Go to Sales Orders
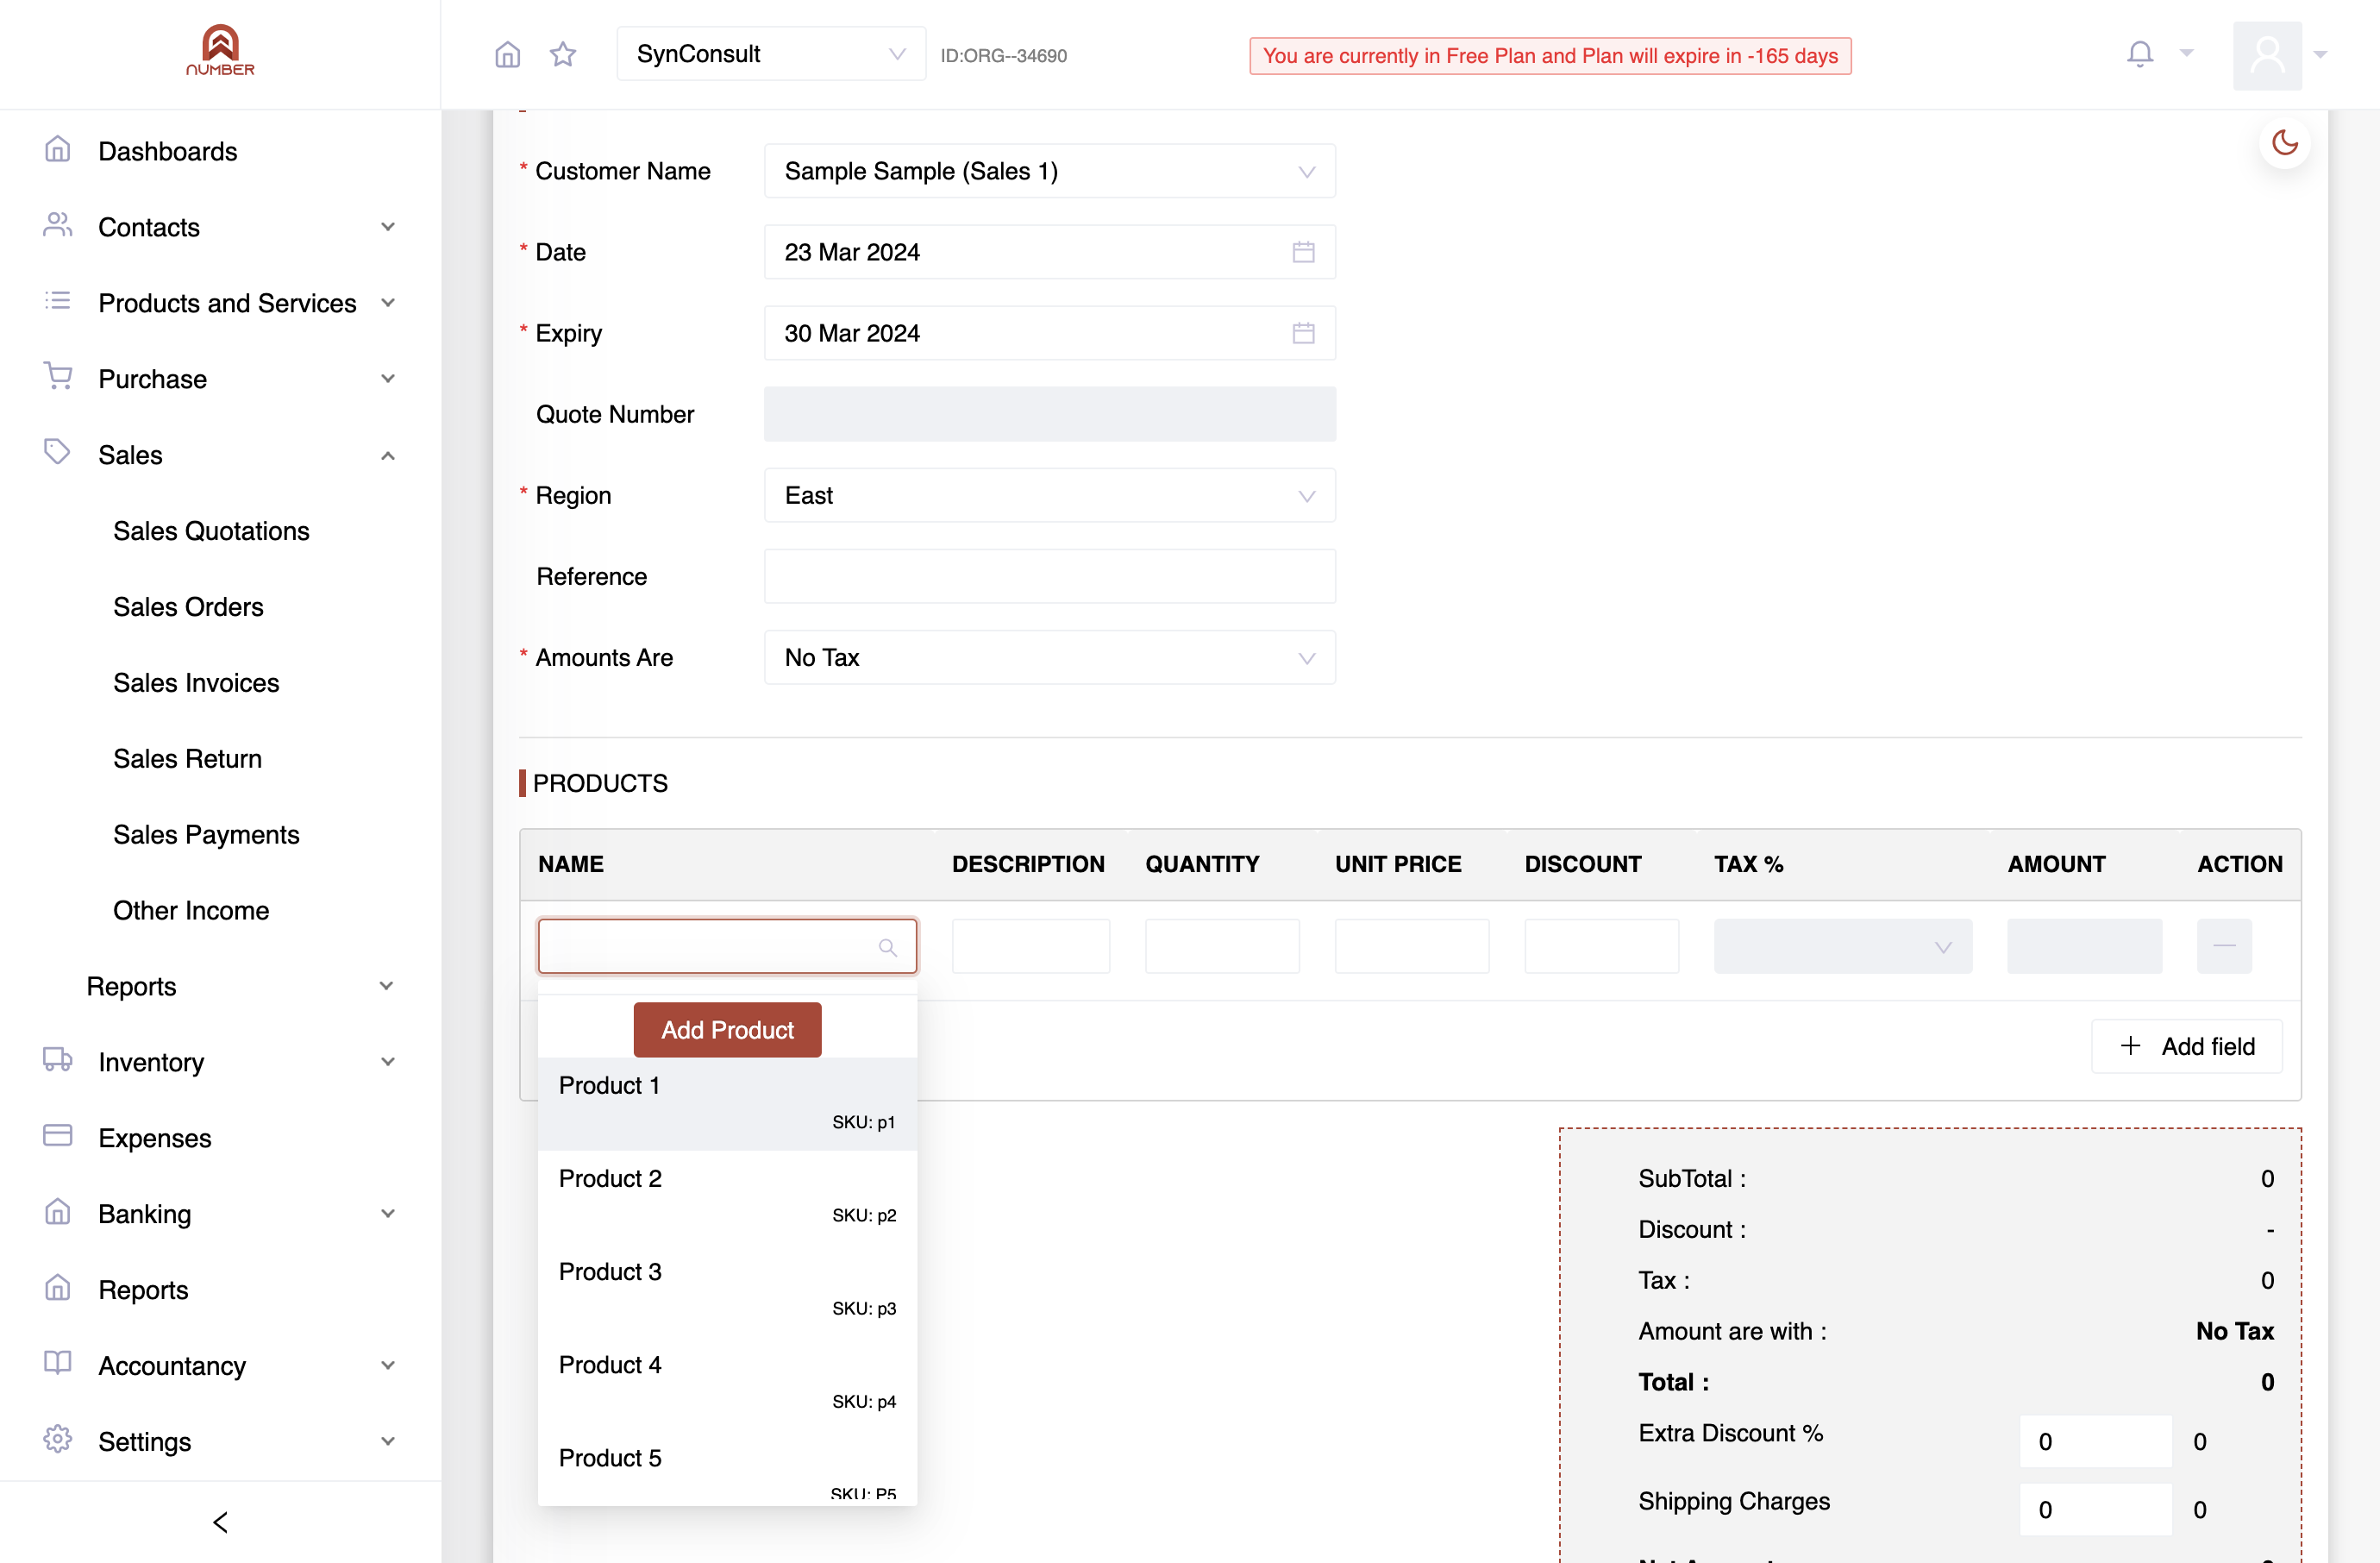2380x1563 pixels. coord(188,607)
